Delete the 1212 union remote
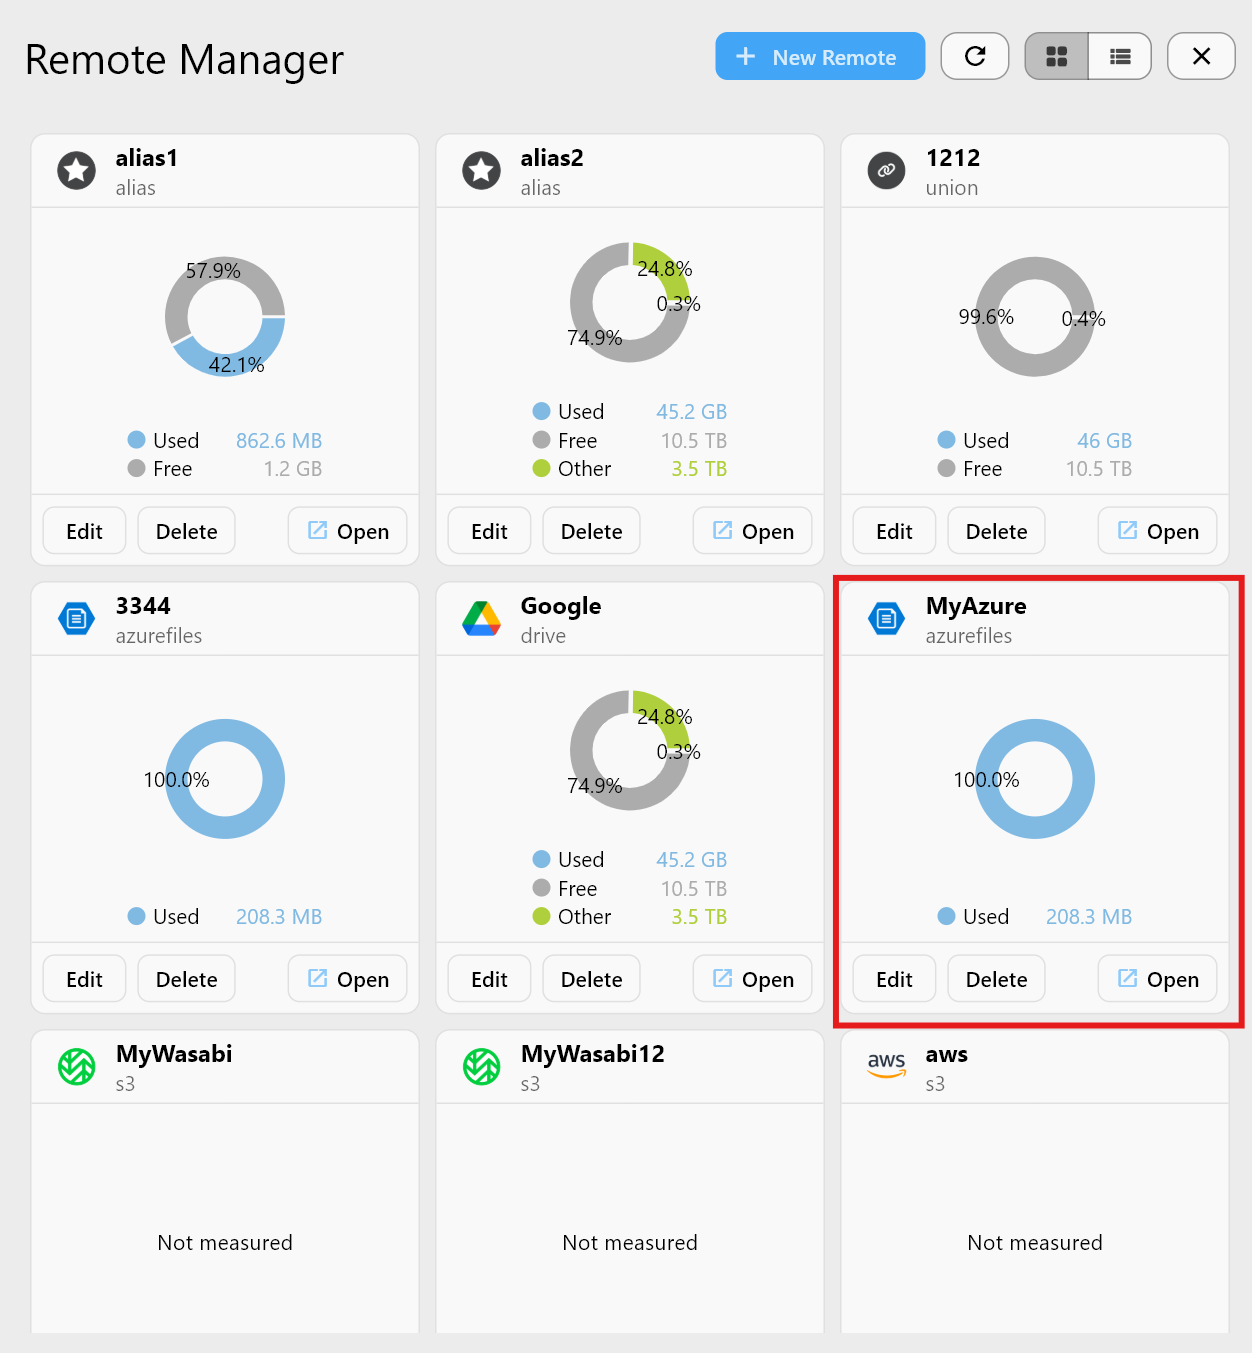 click(x=995, y=530)
